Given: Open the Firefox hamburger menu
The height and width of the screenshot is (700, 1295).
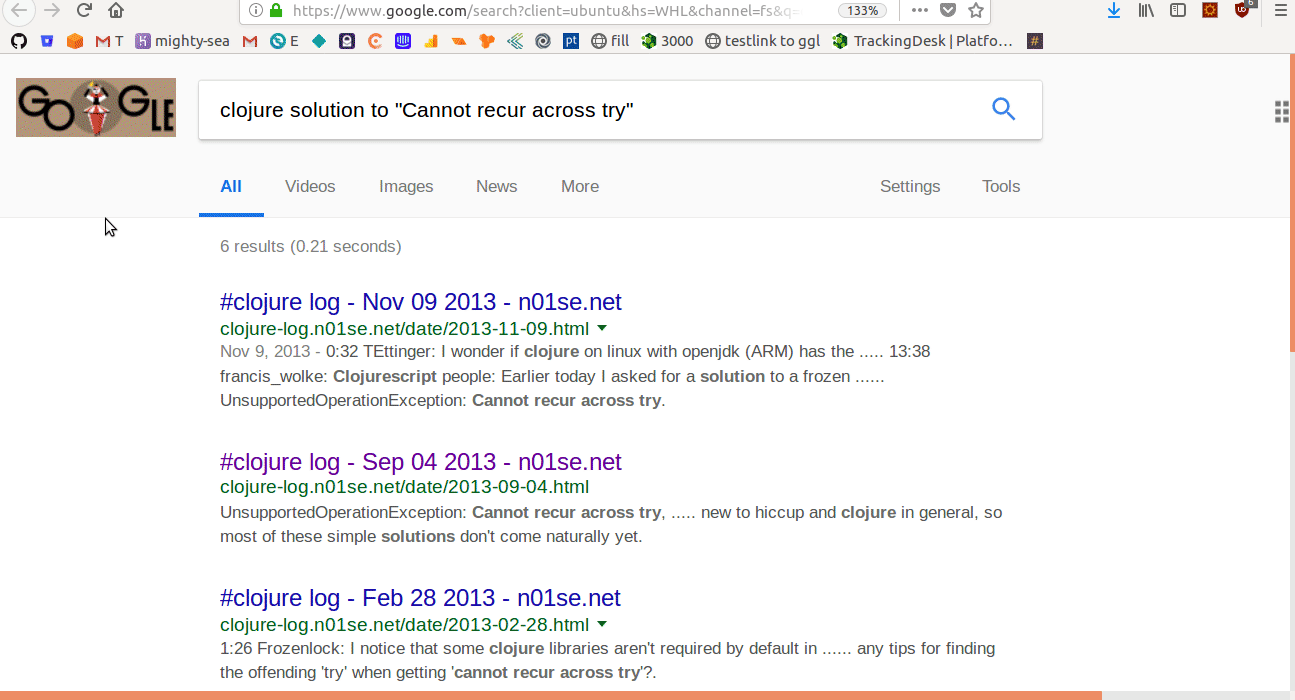Looking at the screenshot, I should coord(1279,10).
